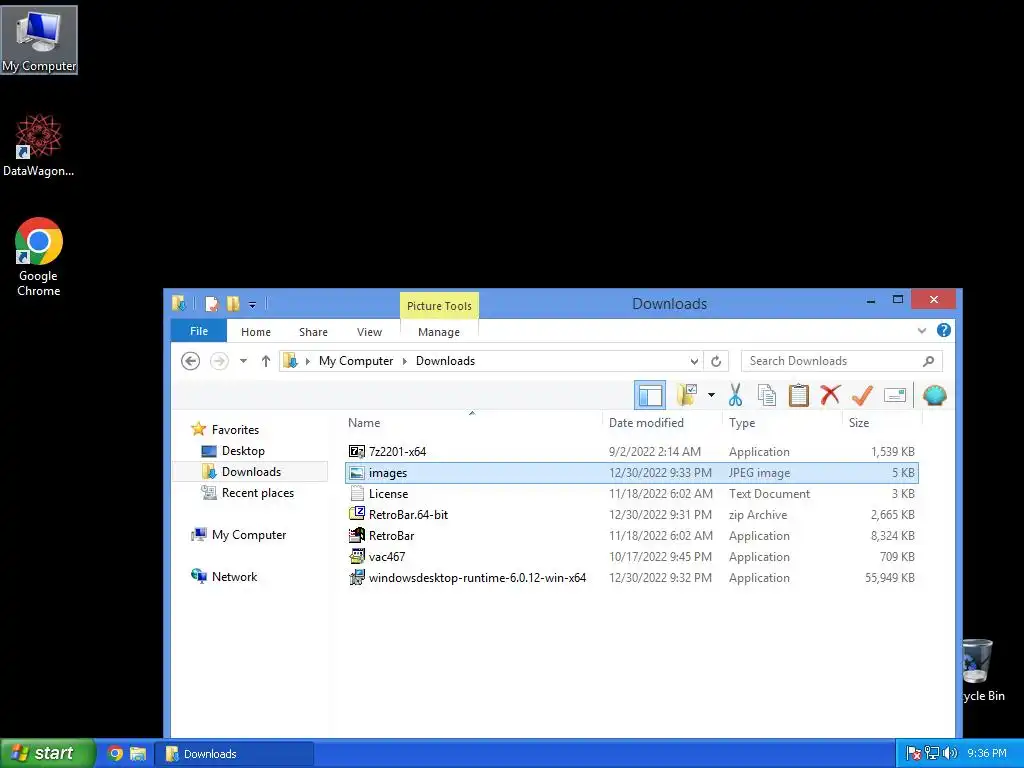This screenshot has width=1024, height=768.
Task: Refresh the Downloads folder view
Action: pyautogui.click(x=716, y=361)
